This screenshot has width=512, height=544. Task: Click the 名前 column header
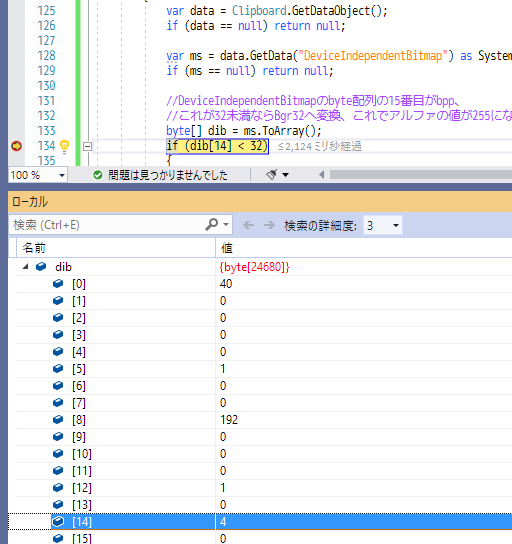[116, 248]
